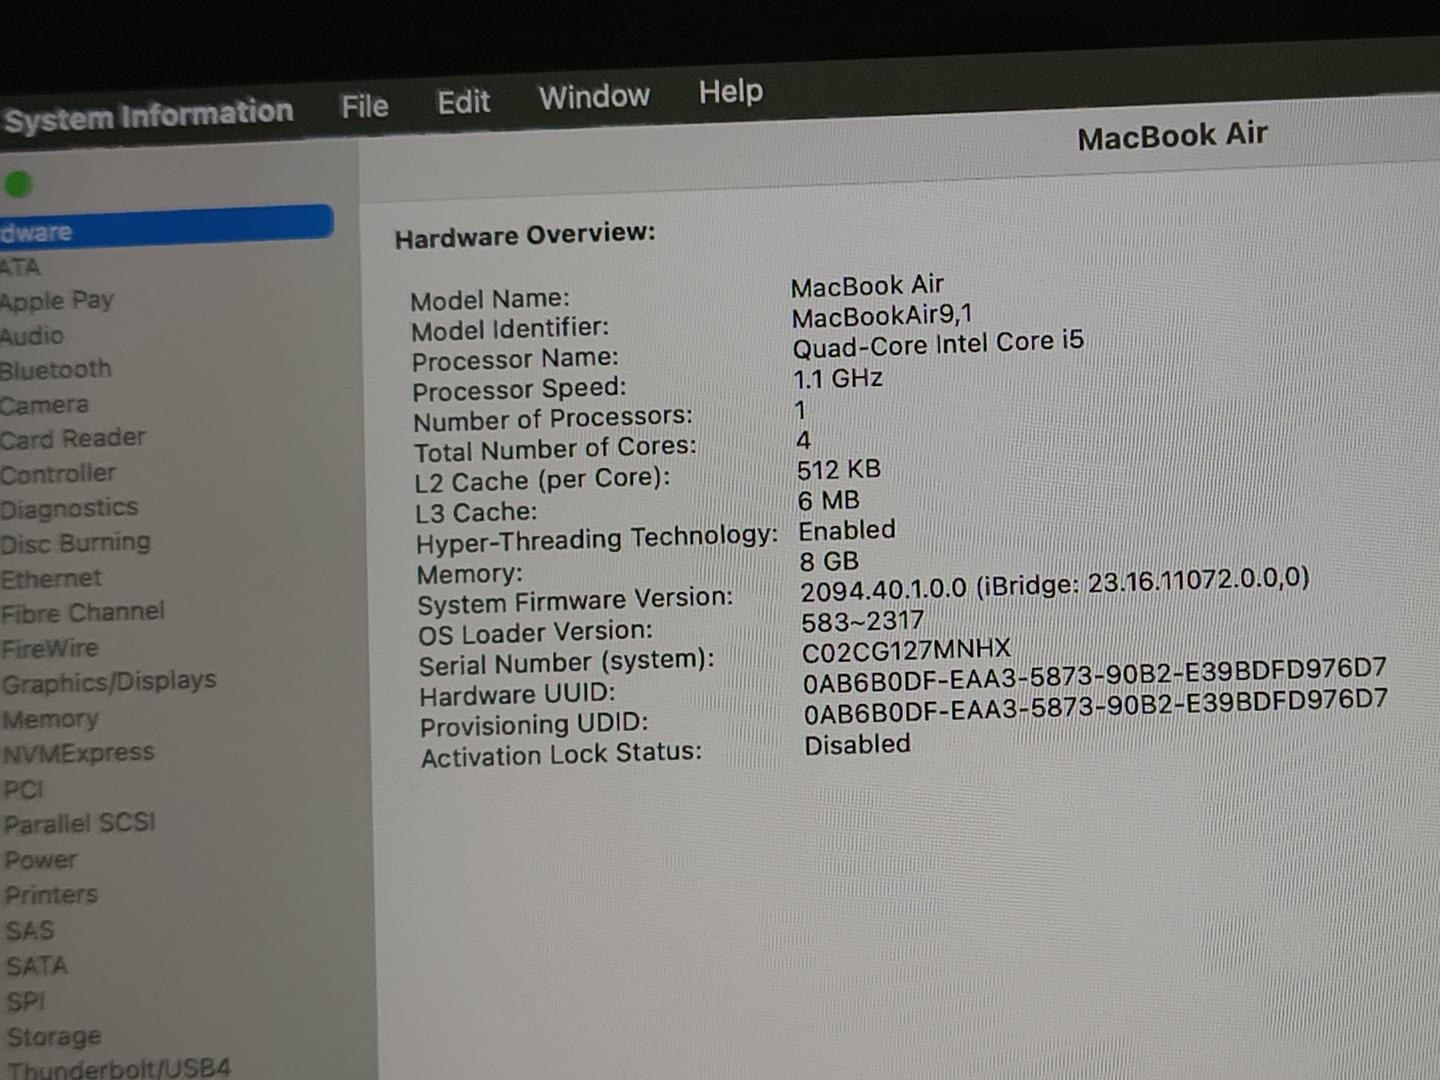Open the Help menu
The width and height of the screenshot is (1440, 1080).
(730, 92)
